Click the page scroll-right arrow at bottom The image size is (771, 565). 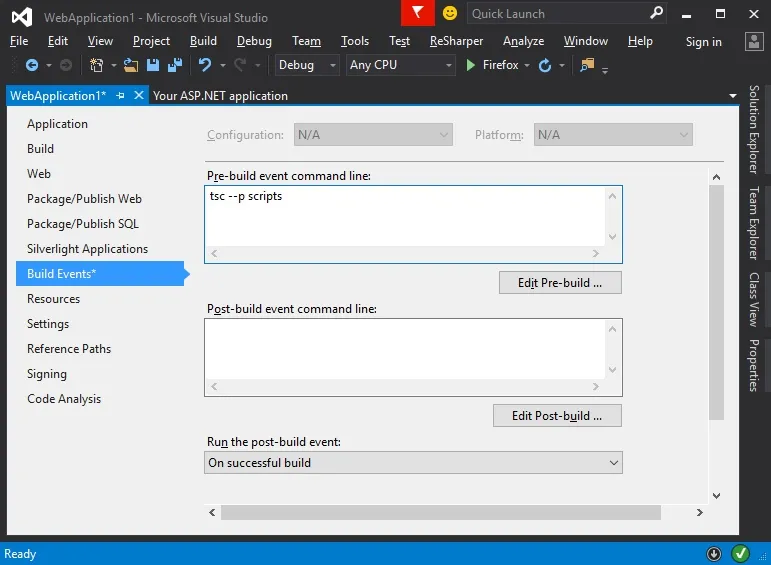pos(699,512)
